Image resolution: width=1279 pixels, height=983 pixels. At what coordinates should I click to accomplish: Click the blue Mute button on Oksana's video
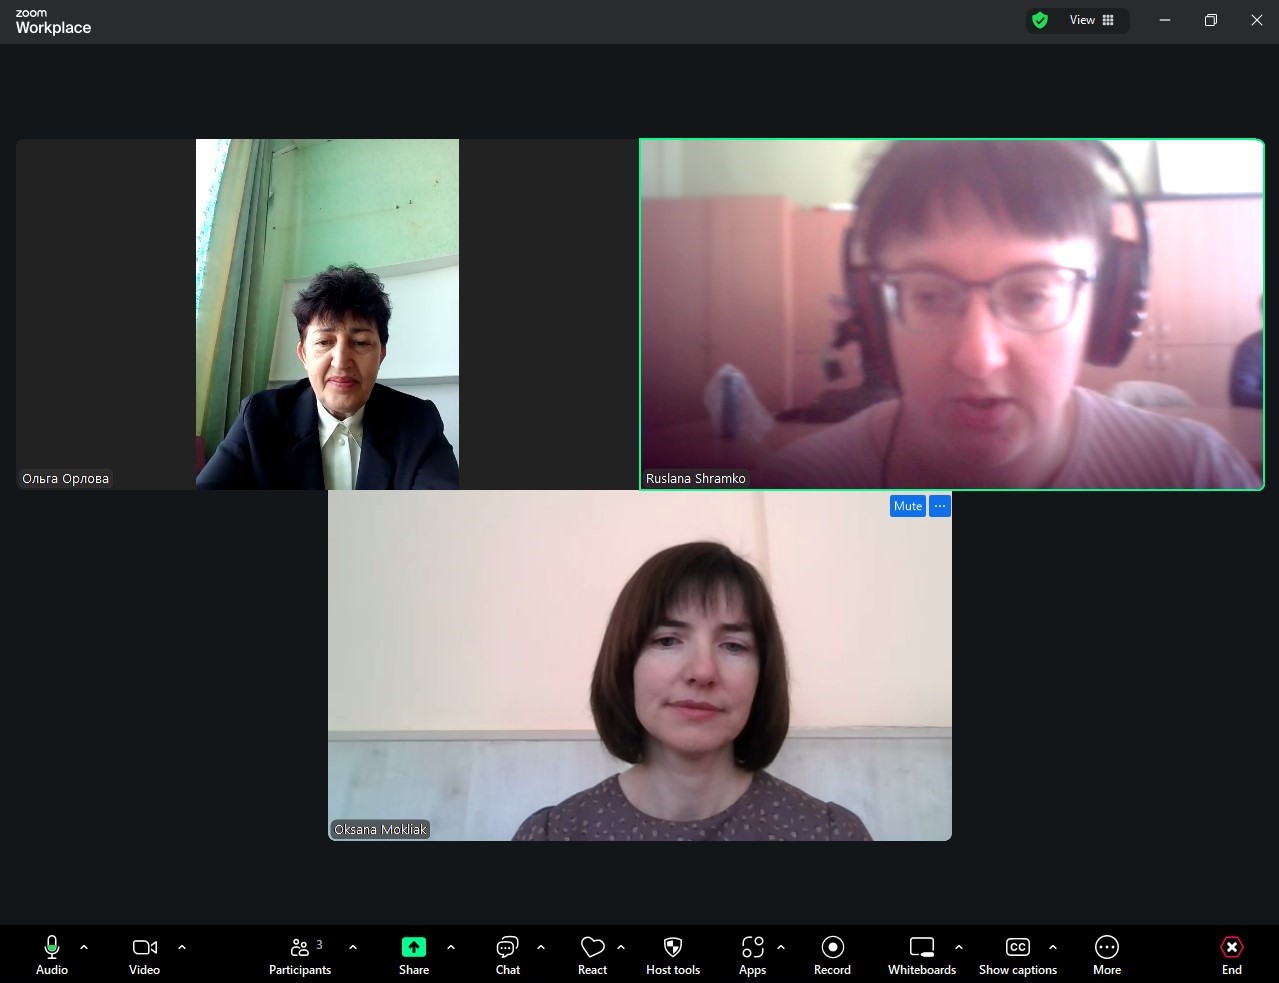tap(907, 506)
